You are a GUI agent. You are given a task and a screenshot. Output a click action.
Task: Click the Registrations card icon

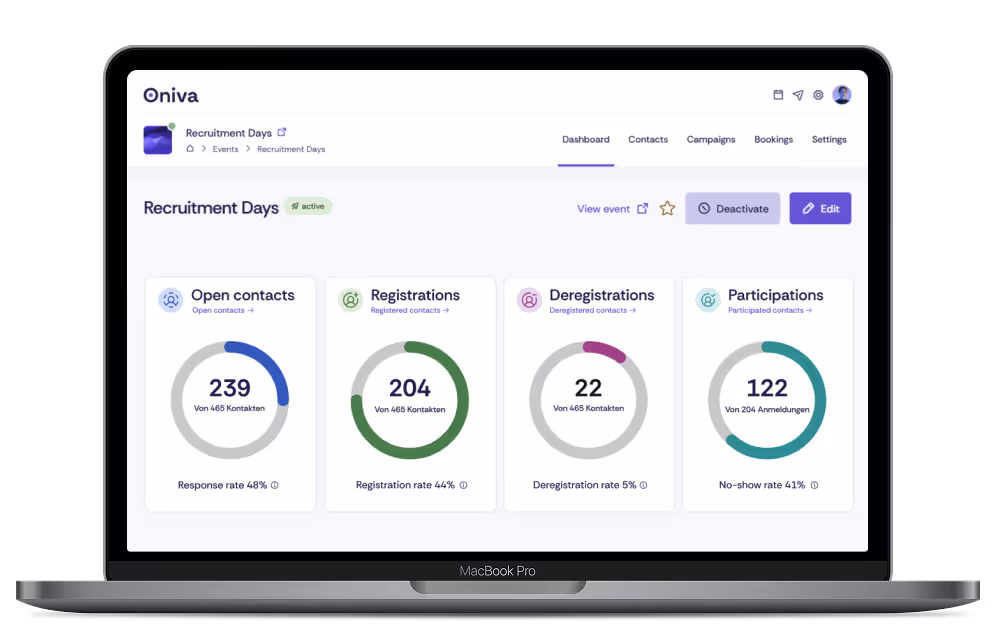point(351,300)
